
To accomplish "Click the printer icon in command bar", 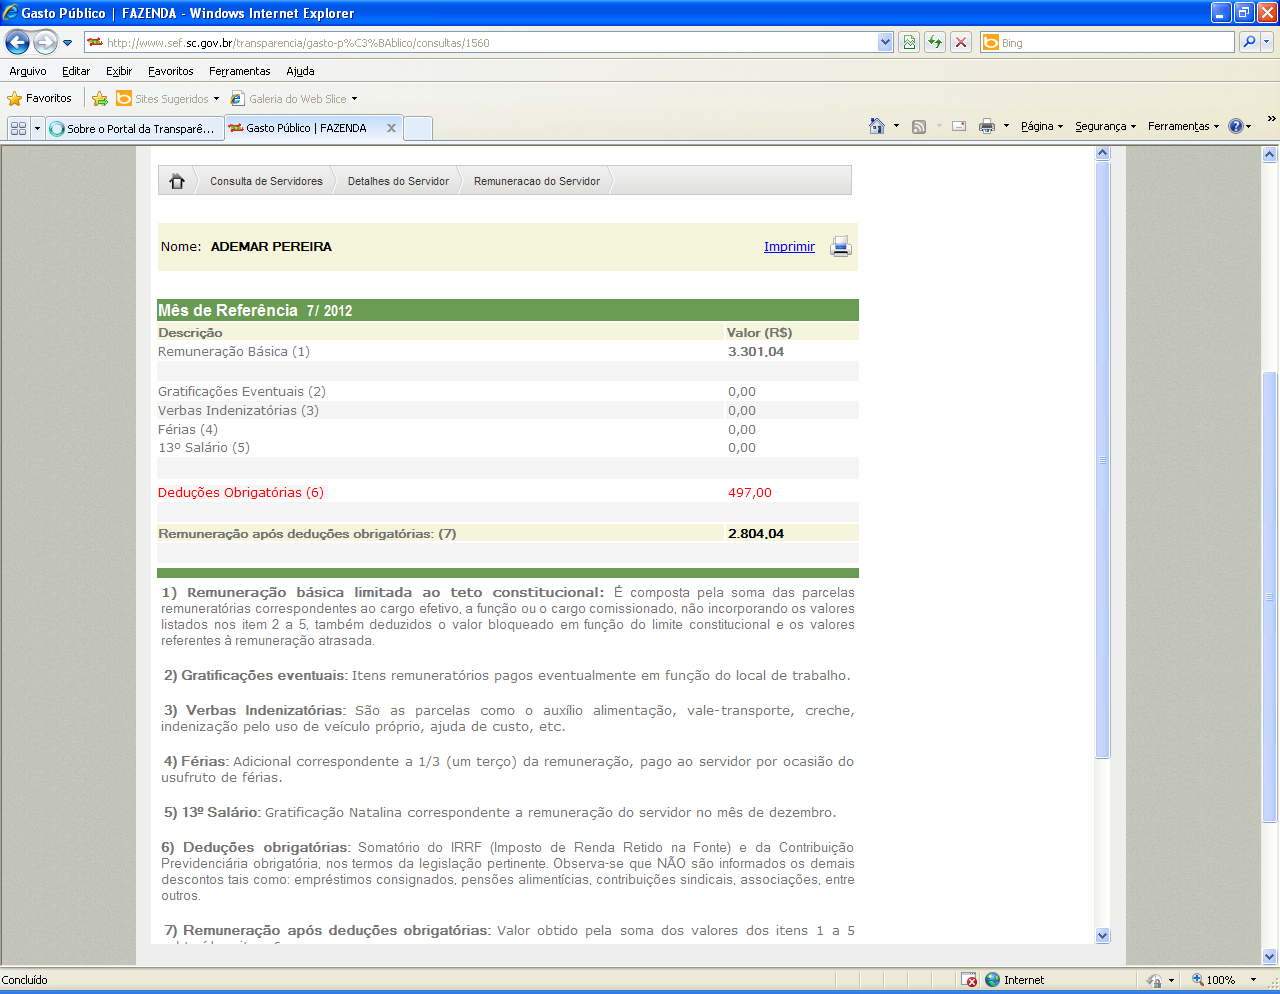I will (x=987, y=126).
